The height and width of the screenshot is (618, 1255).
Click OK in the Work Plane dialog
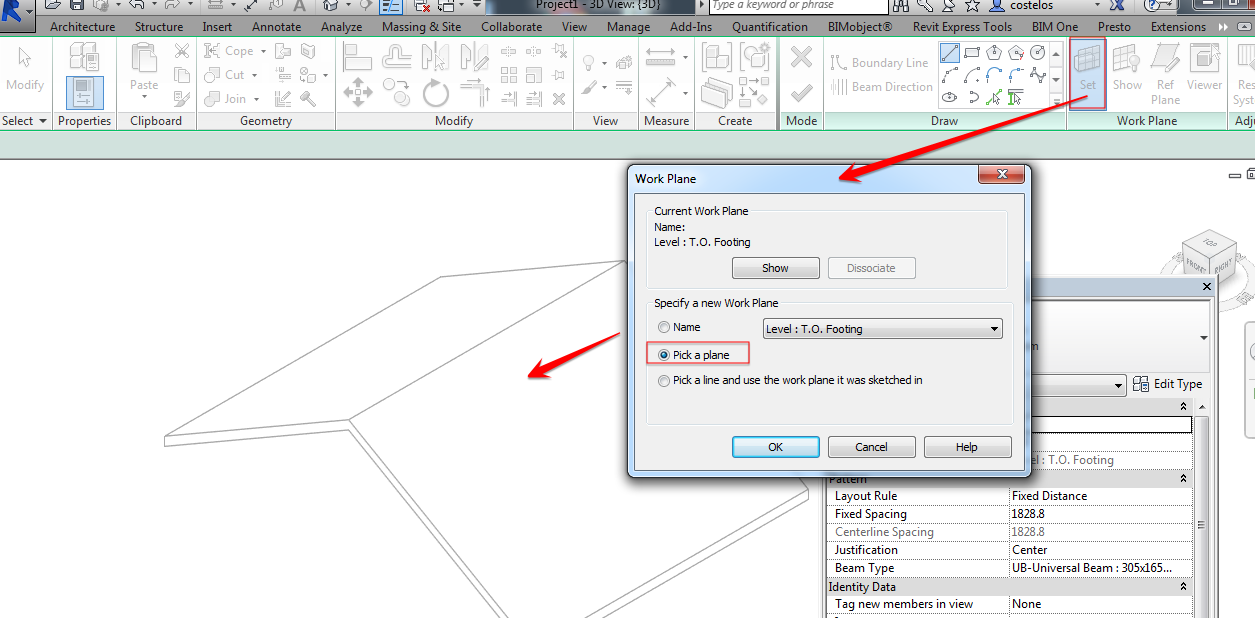pyautogui.click(x=775, y=446)
